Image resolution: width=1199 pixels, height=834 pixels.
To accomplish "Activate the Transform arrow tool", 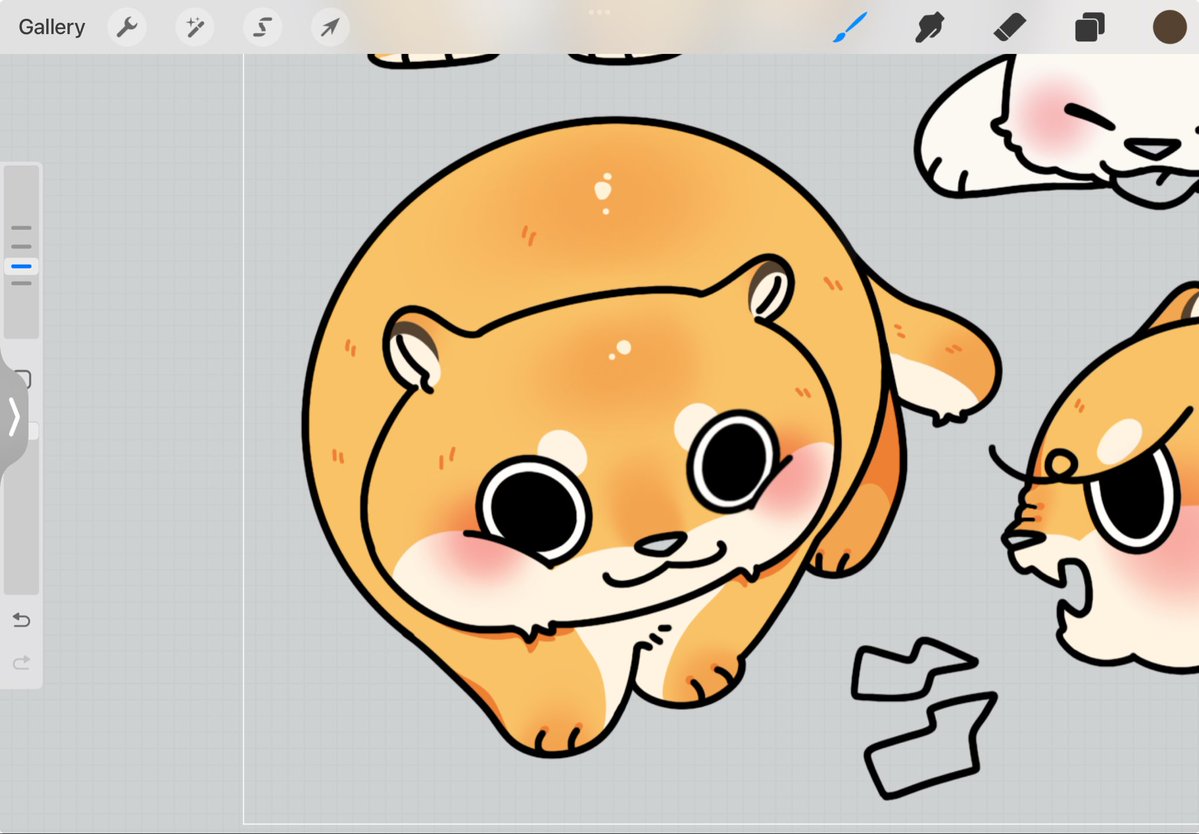I will (x=330, y=28).
